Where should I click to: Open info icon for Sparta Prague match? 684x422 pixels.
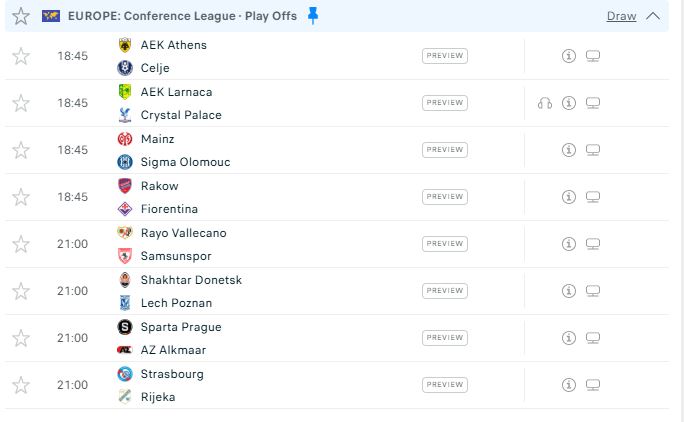pyautogui.click(x=569, y=338)
